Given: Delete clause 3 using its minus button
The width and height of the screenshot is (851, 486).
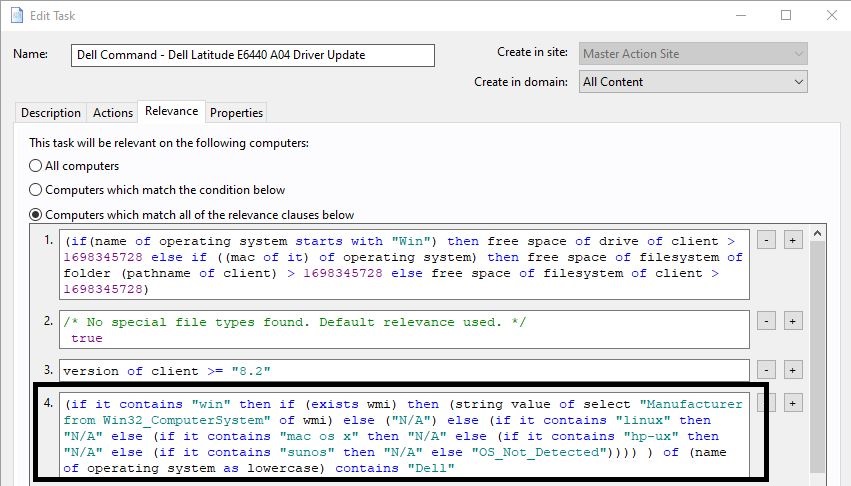Looking at the screenshot, I should [x=765, y=370].
